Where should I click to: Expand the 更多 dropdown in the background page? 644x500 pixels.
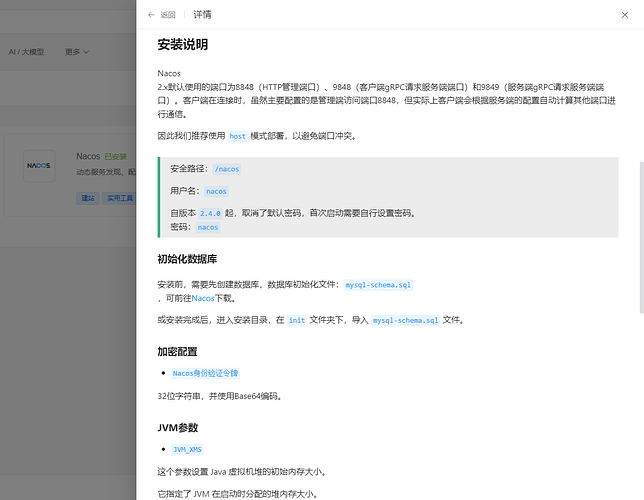(x=77, y=52)
